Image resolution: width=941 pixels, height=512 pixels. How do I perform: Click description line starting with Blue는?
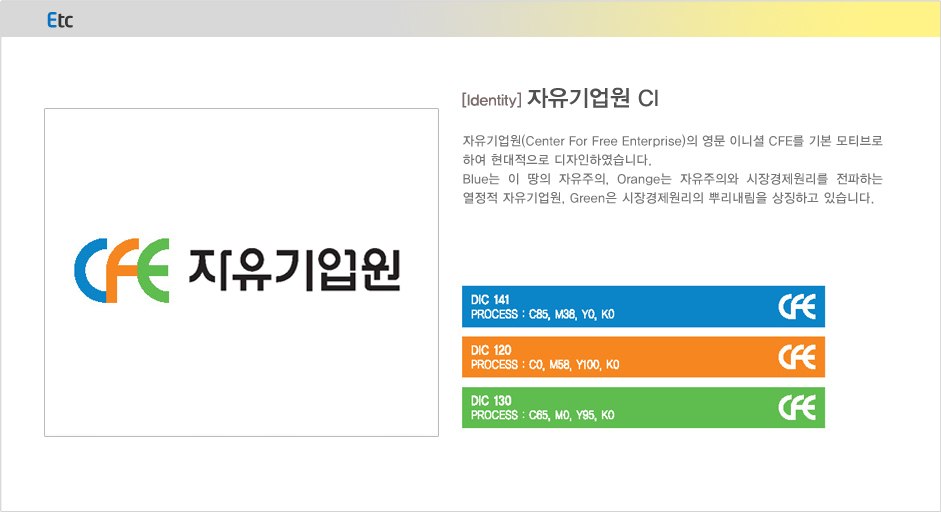(672, 179)
